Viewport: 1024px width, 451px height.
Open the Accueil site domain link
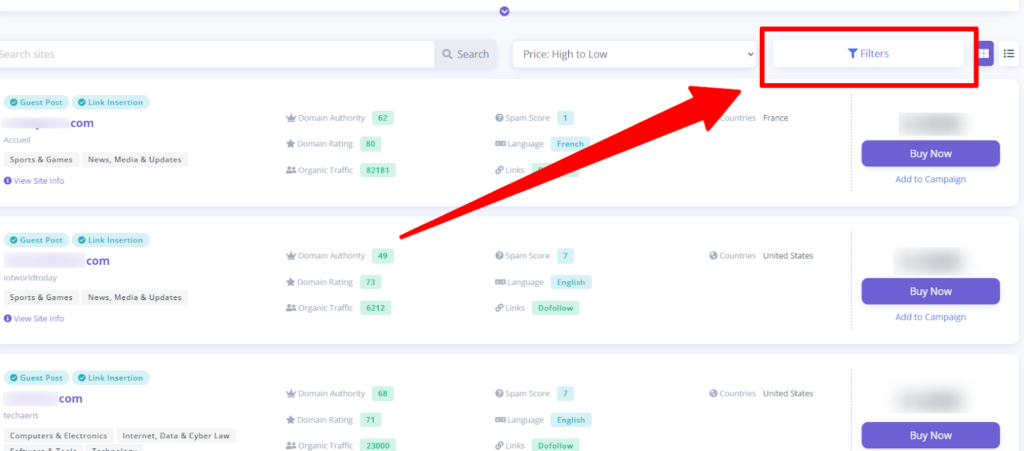click(48, 123)
